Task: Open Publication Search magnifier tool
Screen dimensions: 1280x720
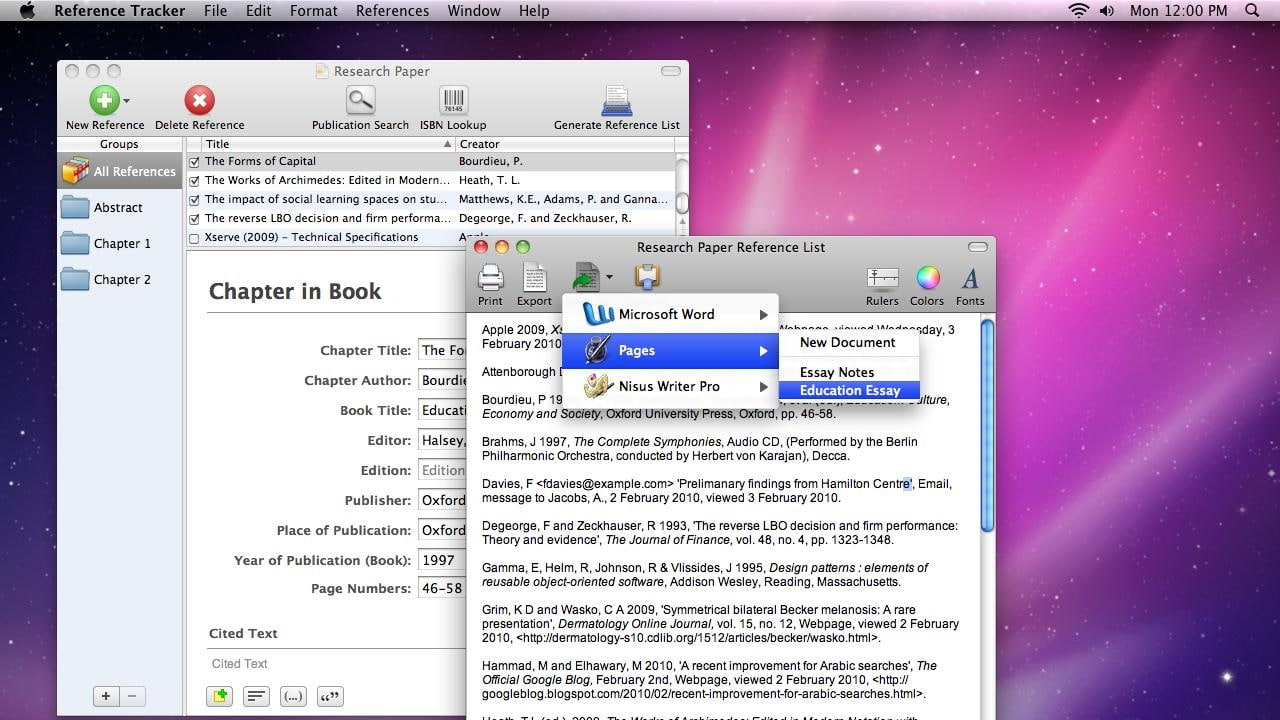Action: [x=360, y=100]
